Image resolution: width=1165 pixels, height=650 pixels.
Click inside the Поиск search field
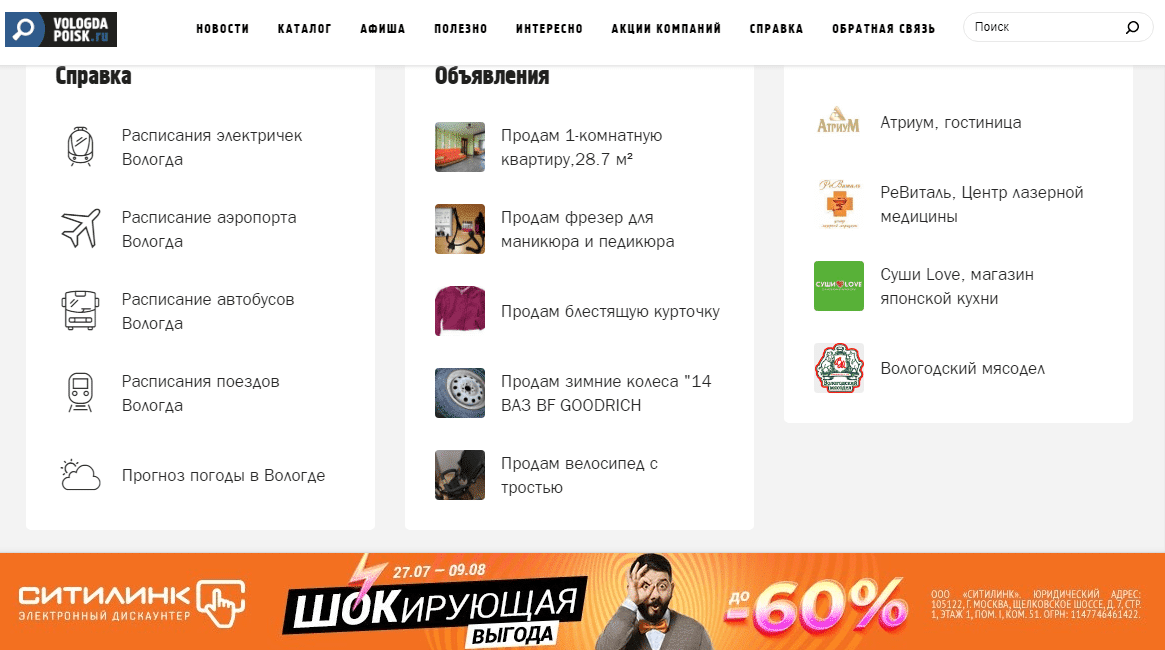click(1046, 27)
